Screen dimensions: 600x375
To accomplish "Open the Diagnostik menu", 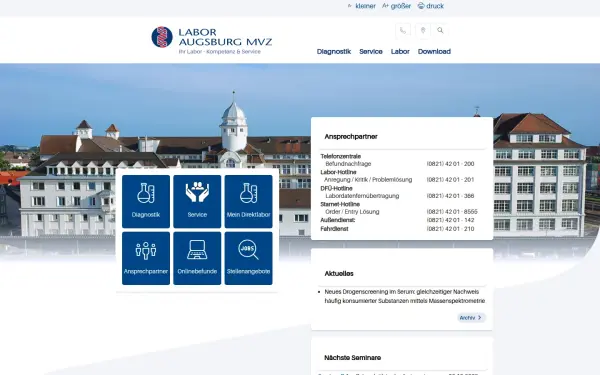I will tap(334, 51).
